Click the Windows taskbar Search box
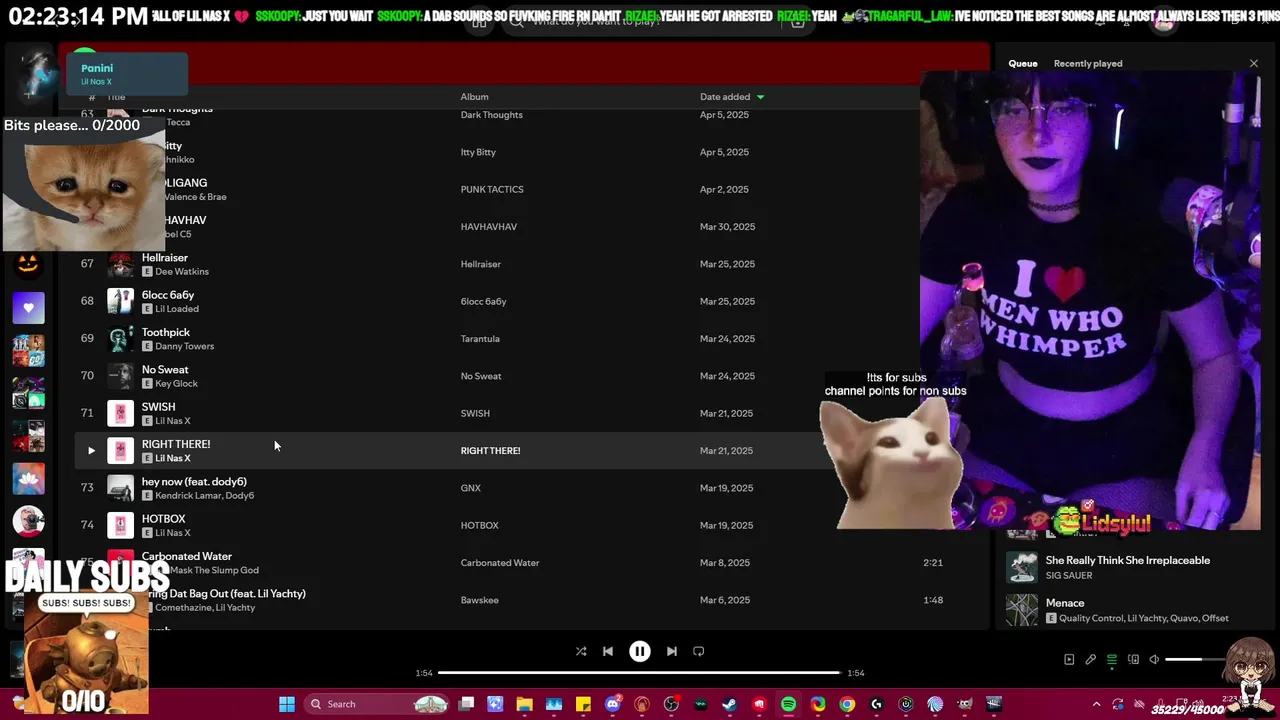Screen dimensions: 1280x720 click(x=376, y=704)
